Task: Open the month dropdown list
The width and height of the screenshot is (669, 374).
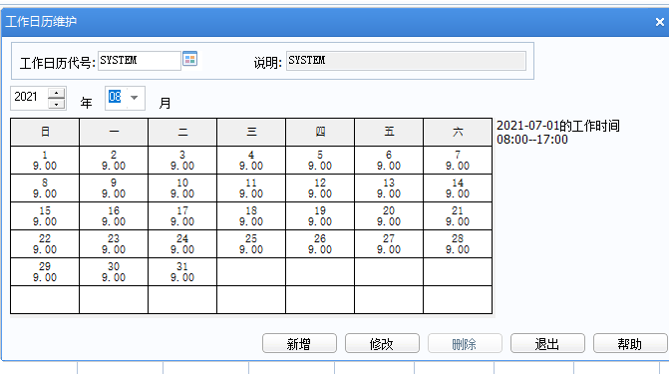Action: (x=134, y=98)
